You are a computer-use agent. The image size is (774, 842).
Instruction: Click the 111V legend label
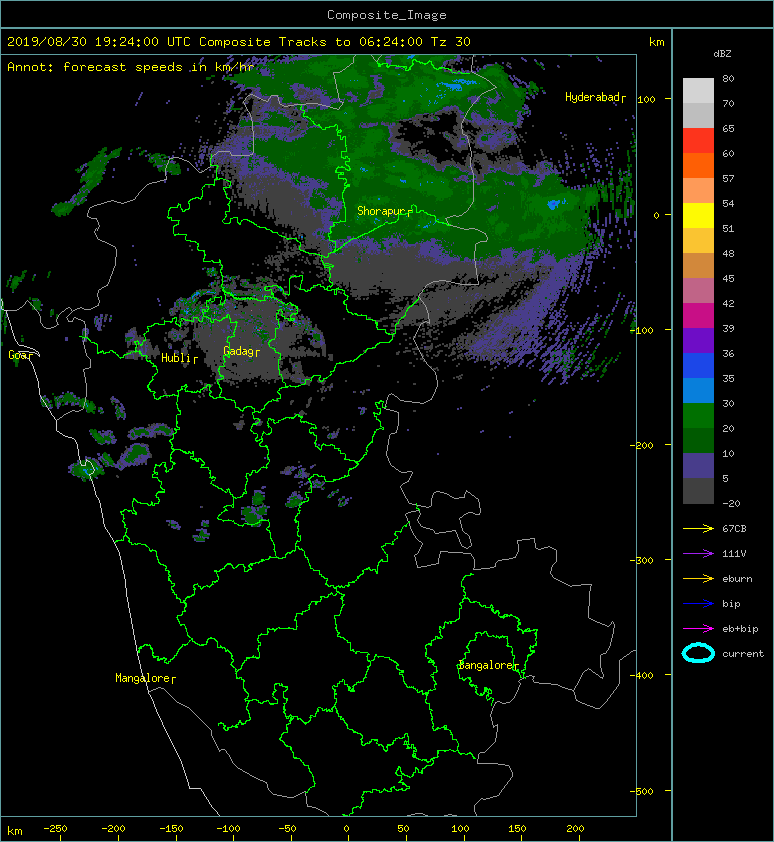click(734, 554)
